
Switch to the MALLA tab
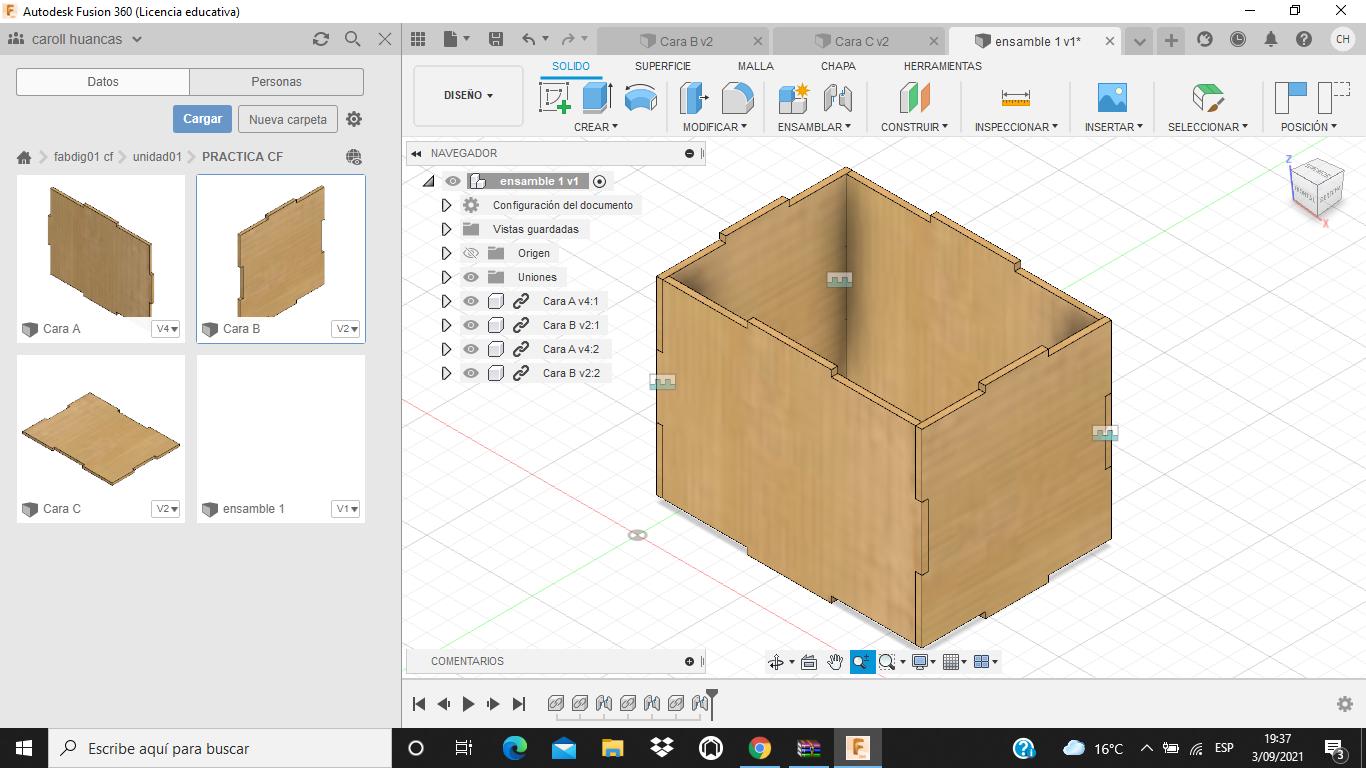756,66
